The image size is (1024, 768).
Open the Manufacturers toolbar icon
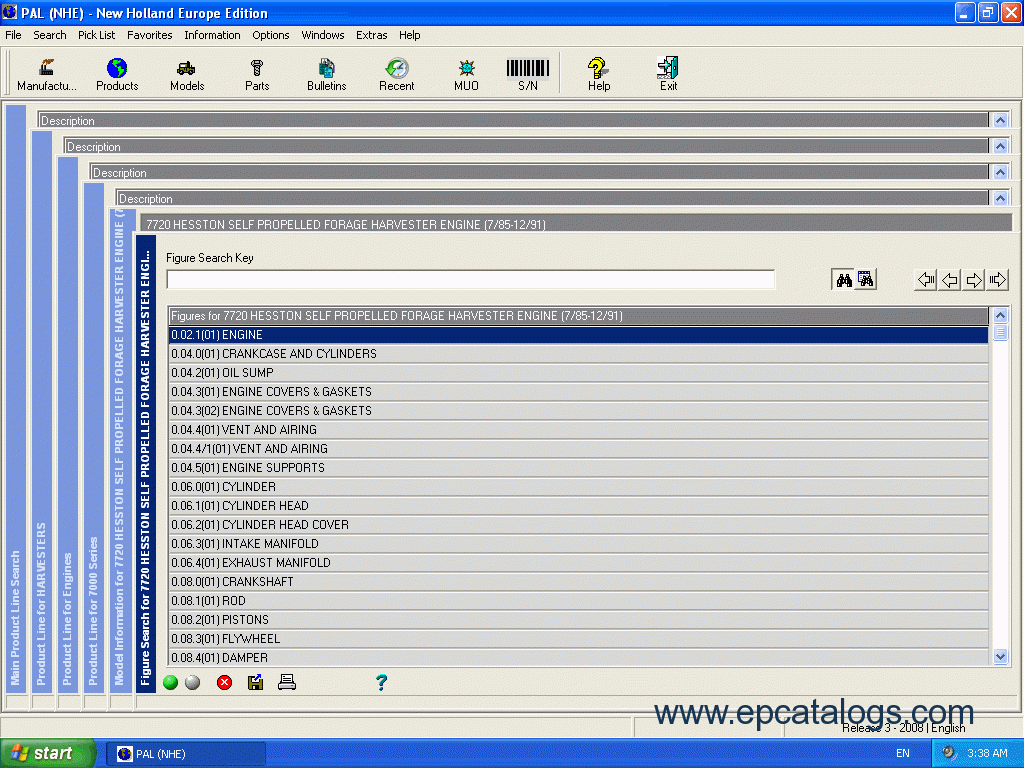46,74
